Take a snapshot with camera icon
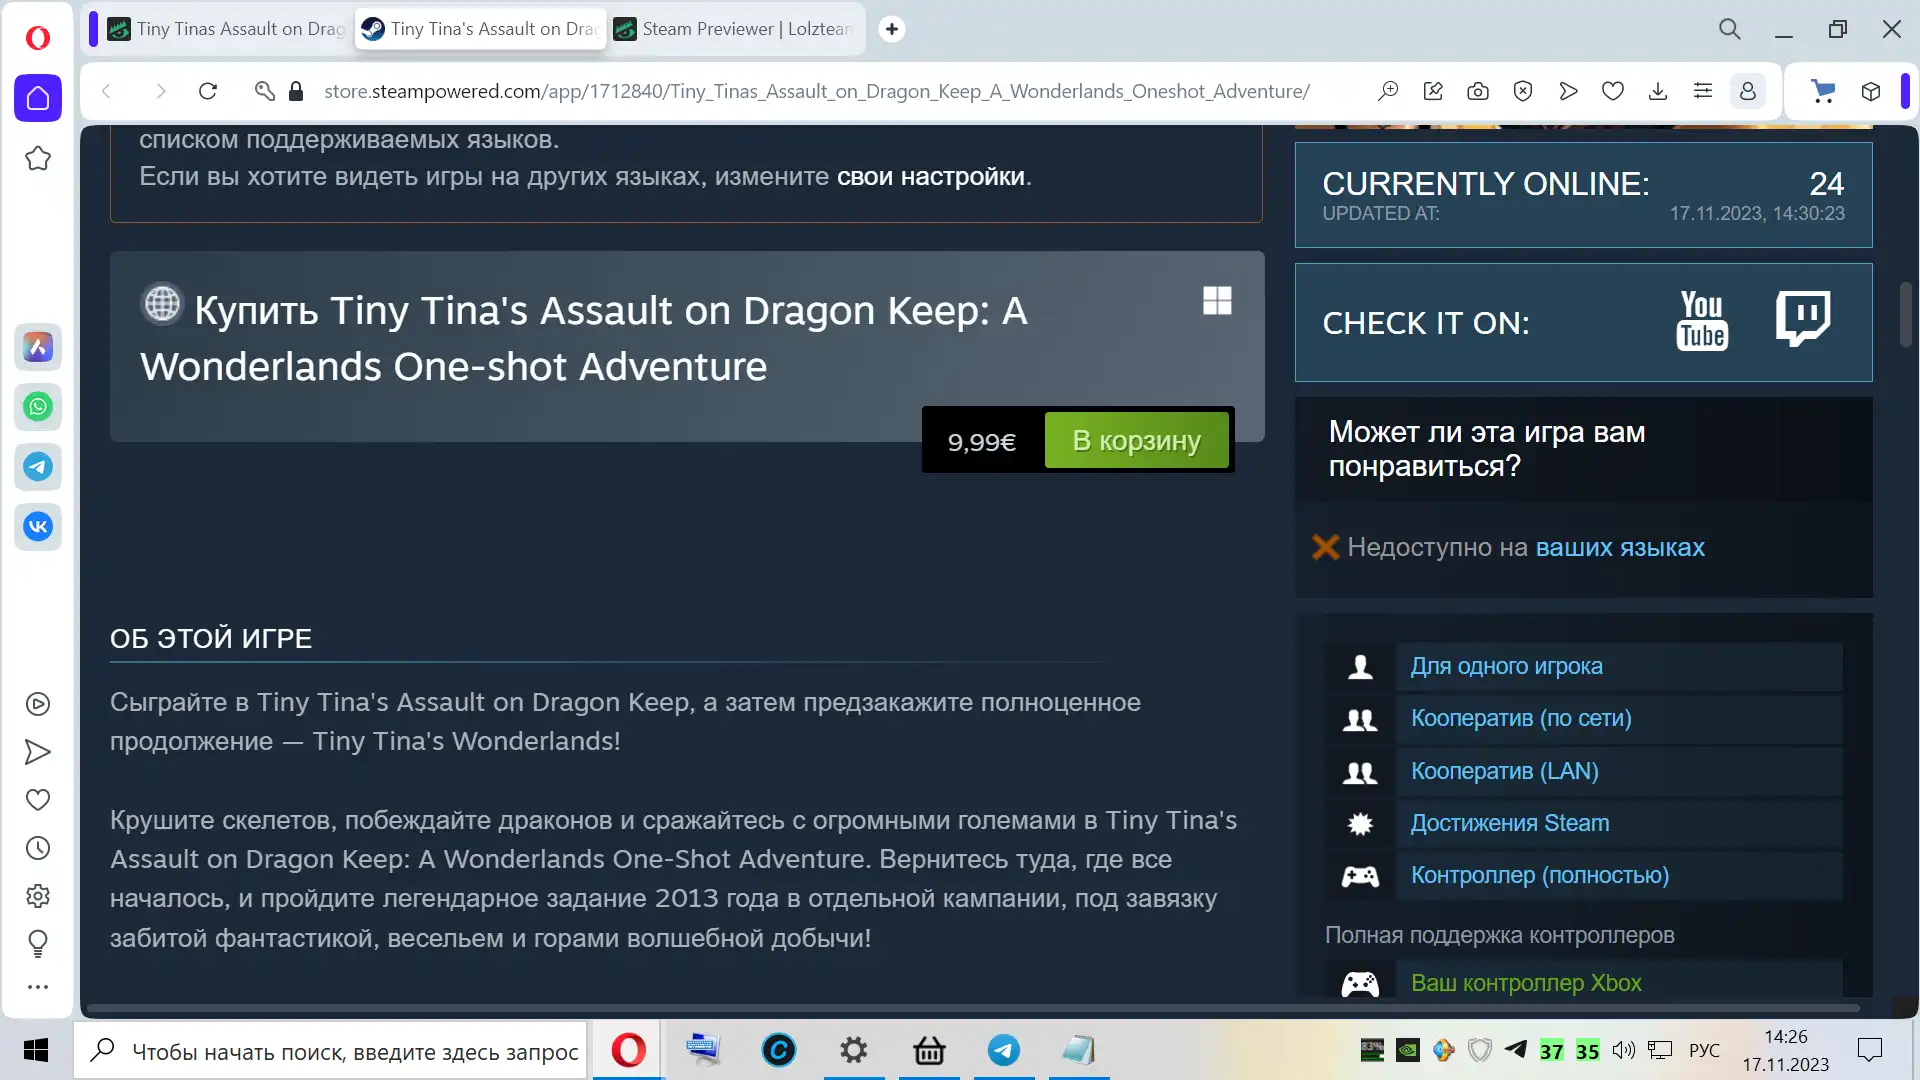 [x=1478, y=91]
